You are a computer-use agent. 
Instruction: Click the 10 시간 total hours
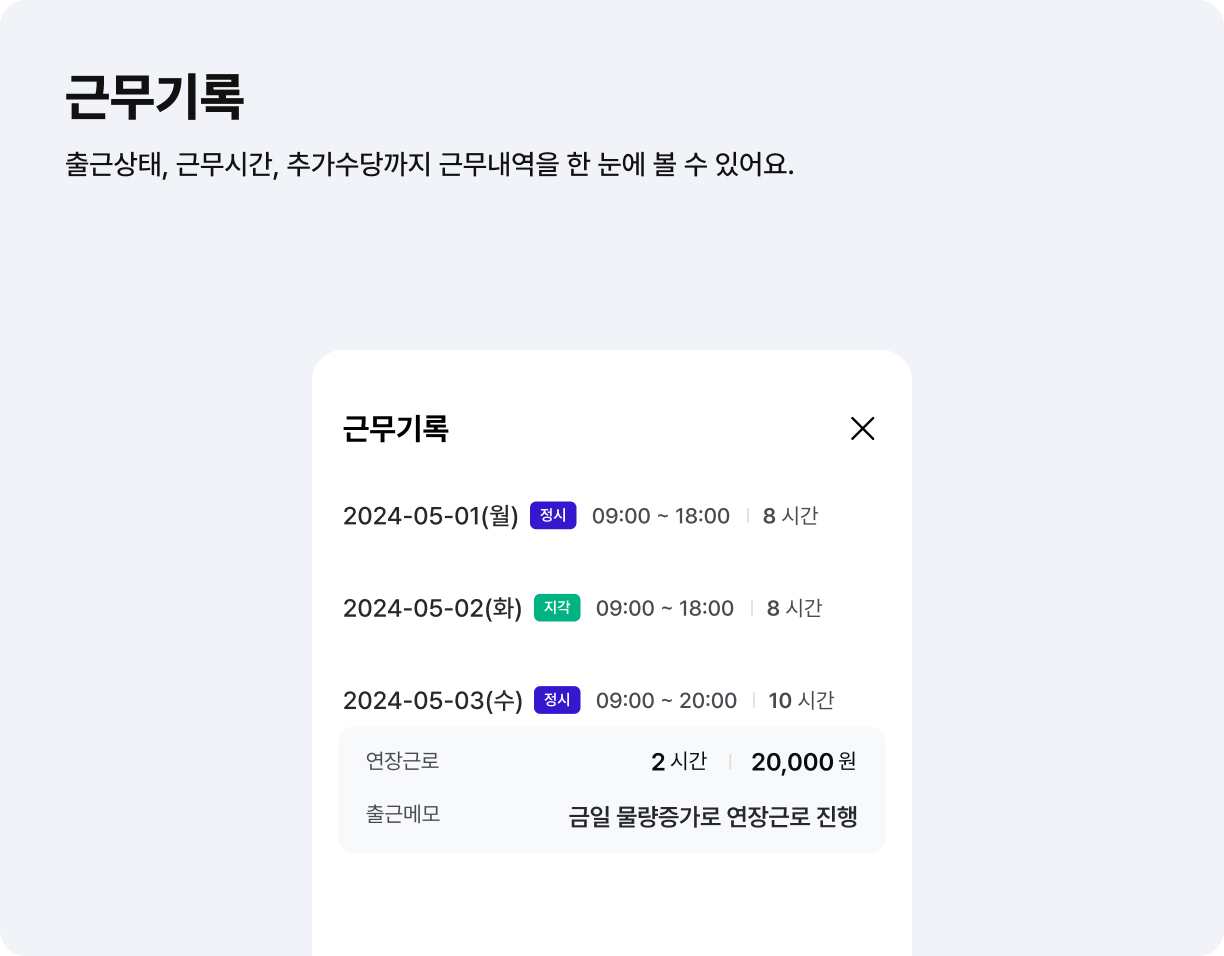(801, 700)
